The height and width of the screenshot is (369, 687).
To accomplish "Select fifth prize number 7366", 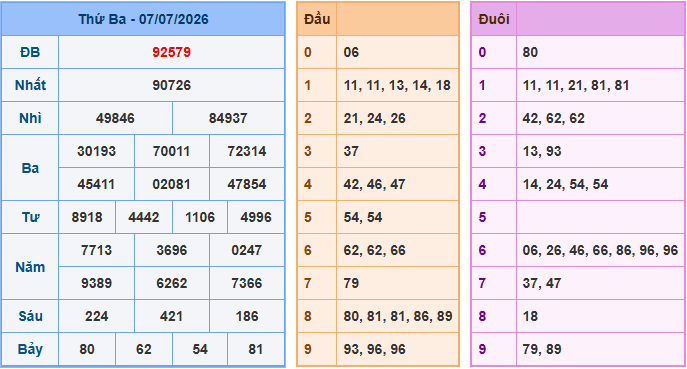I will pos(247,283).
